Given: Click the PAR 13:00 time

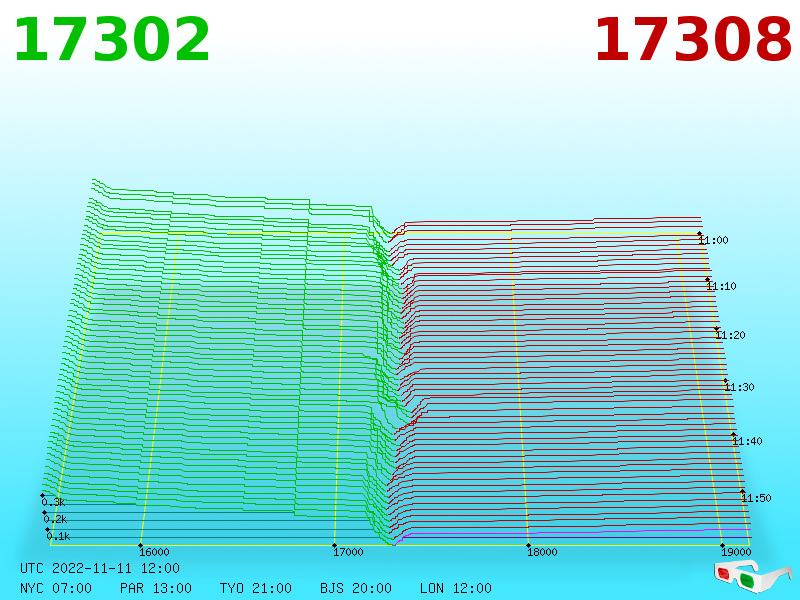Looking at the screenshot, I should [x=156, y=588].
